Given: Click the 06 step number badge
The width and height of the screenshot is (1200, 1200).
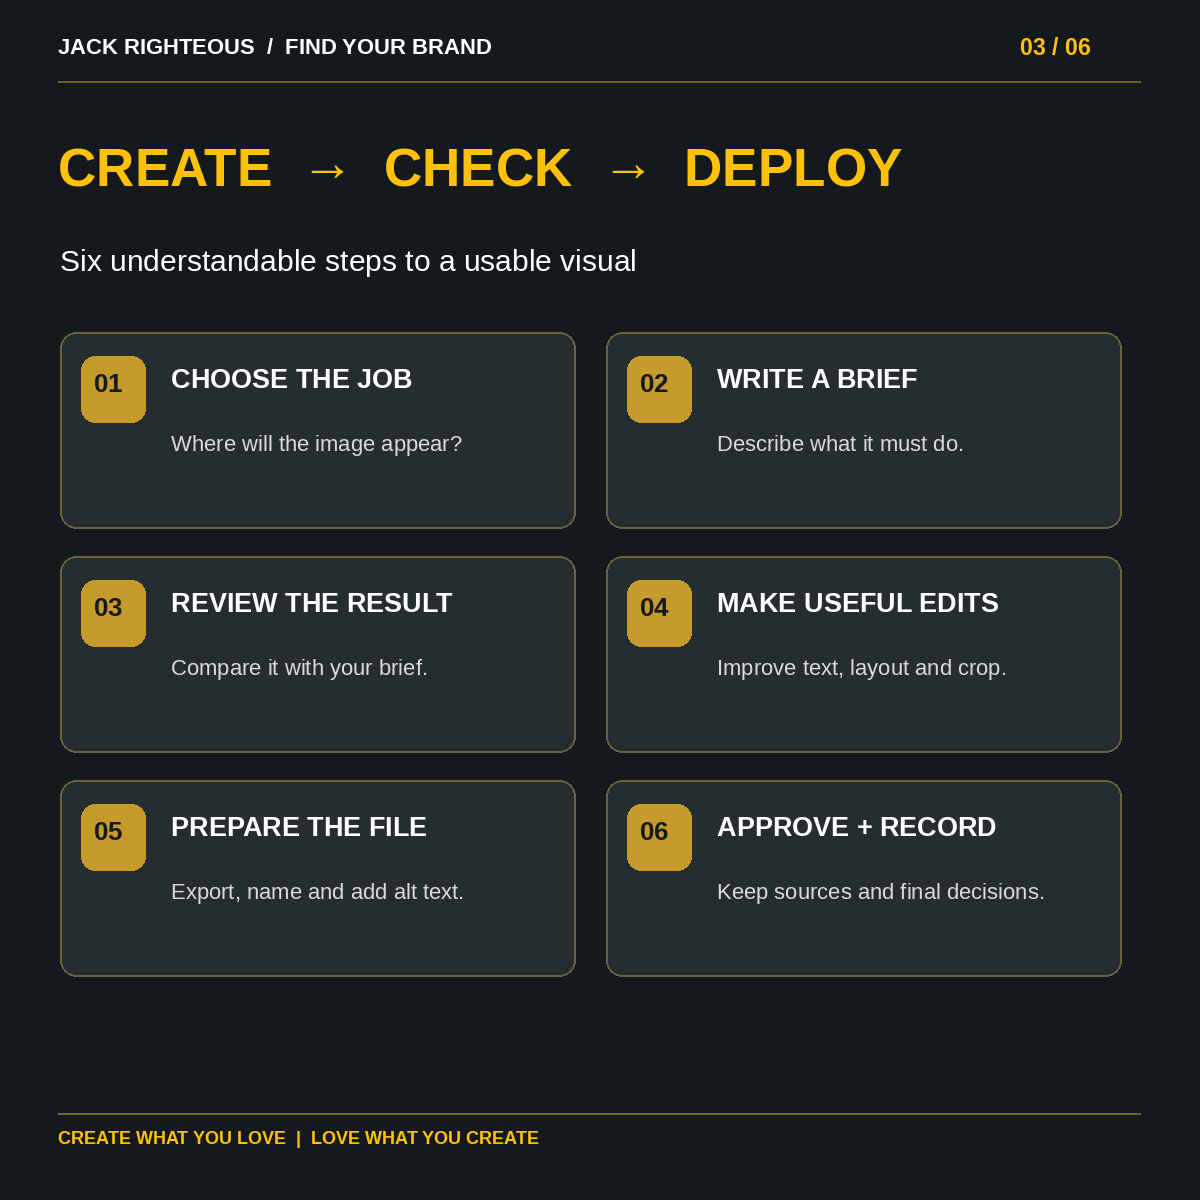Looking at the screenshot, I should (659, 837).
